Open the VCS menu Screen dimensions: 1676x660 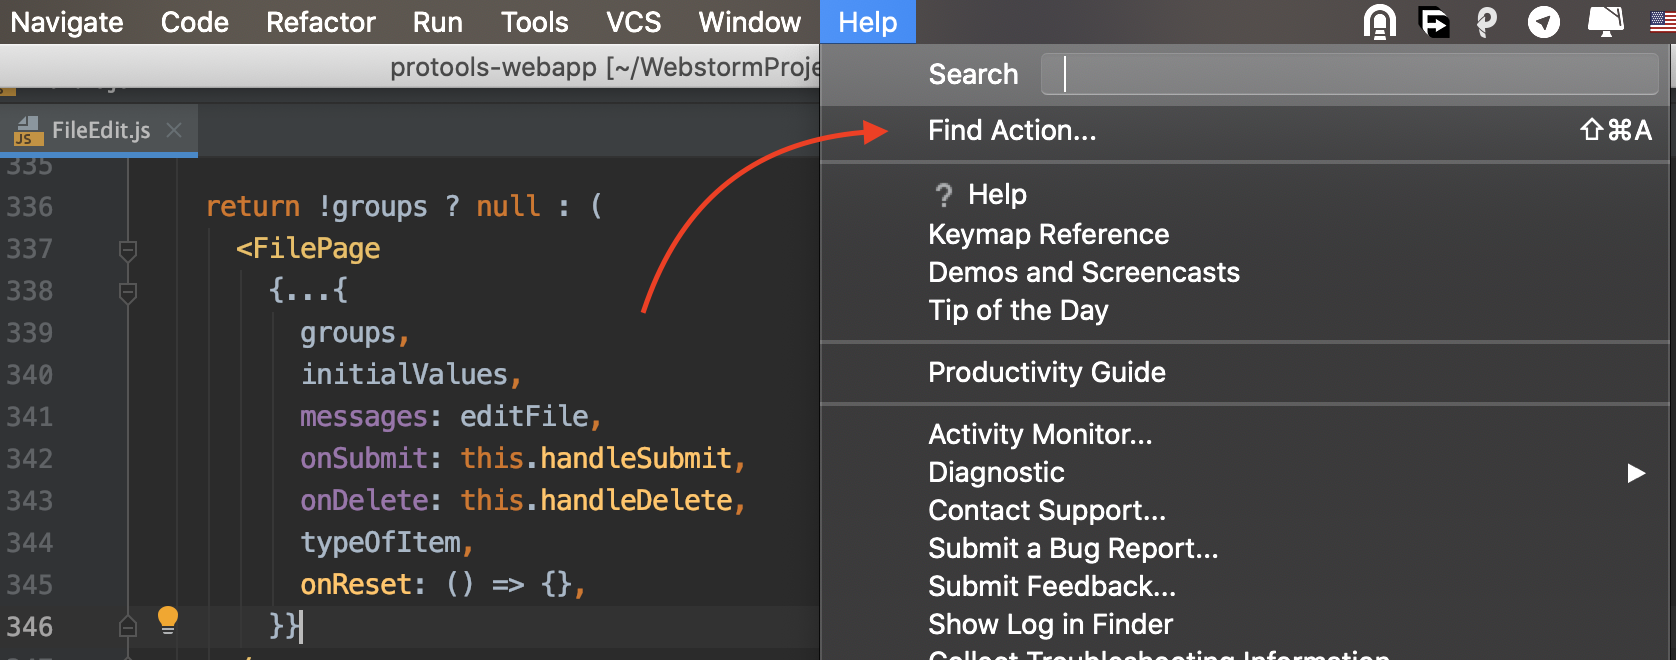click(633, 22)
